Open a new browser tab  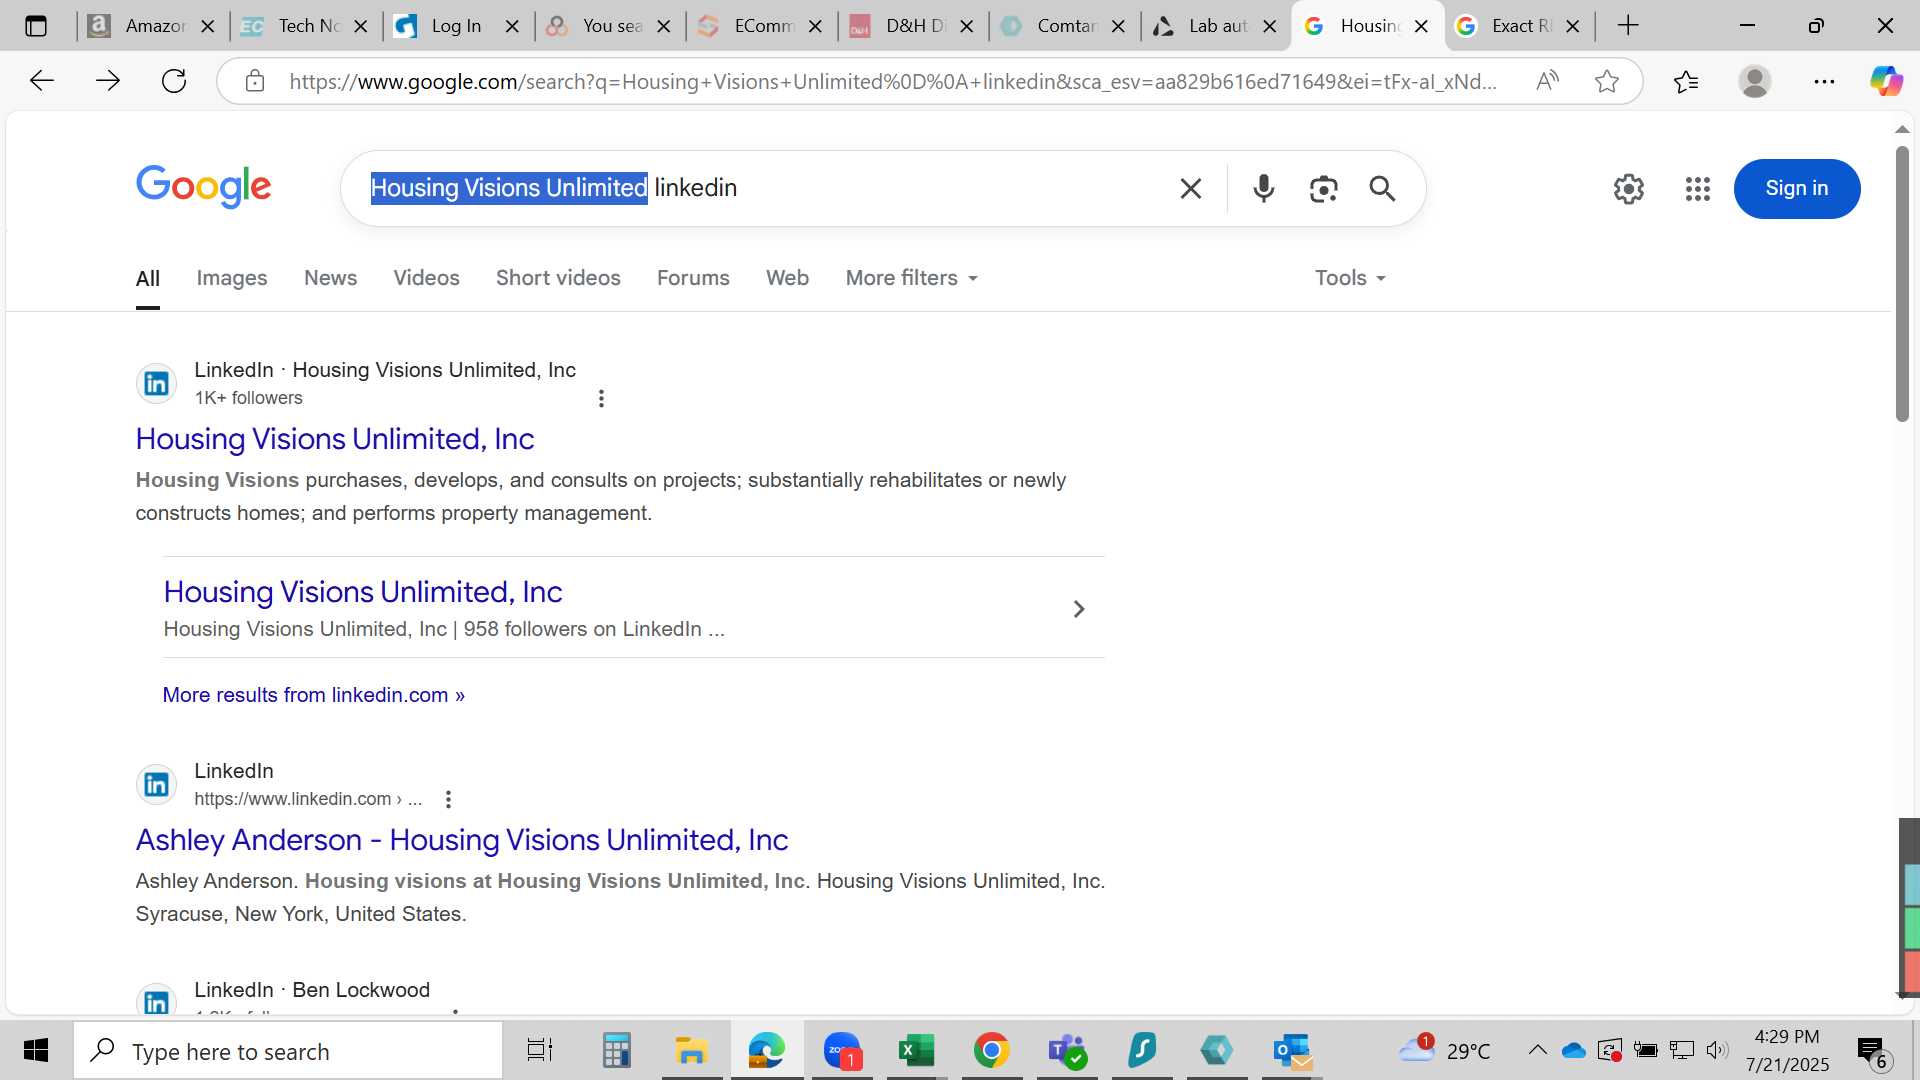click(x=1628, y=26)
